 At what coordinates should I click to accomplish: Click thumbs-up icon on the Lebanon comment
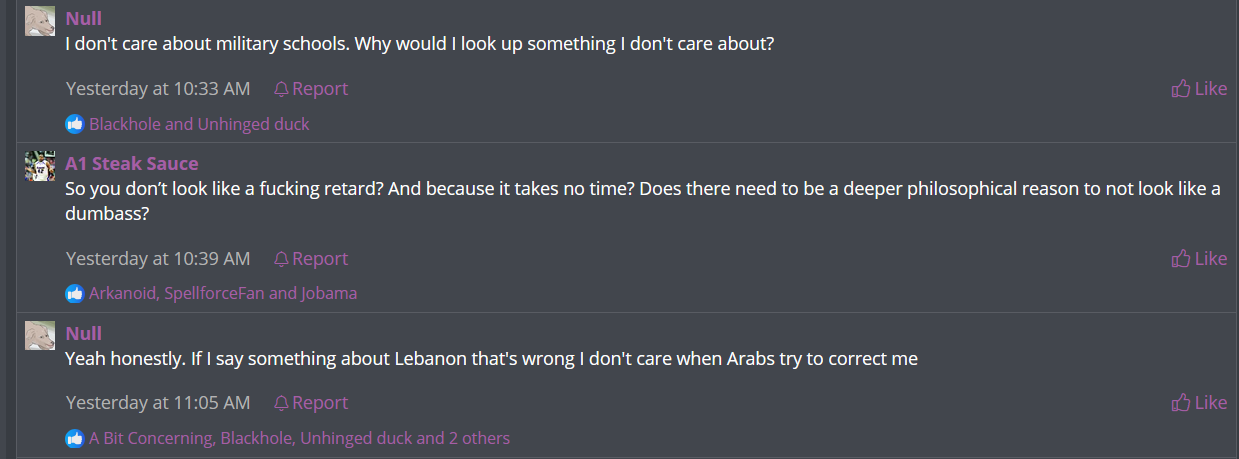1181,403
